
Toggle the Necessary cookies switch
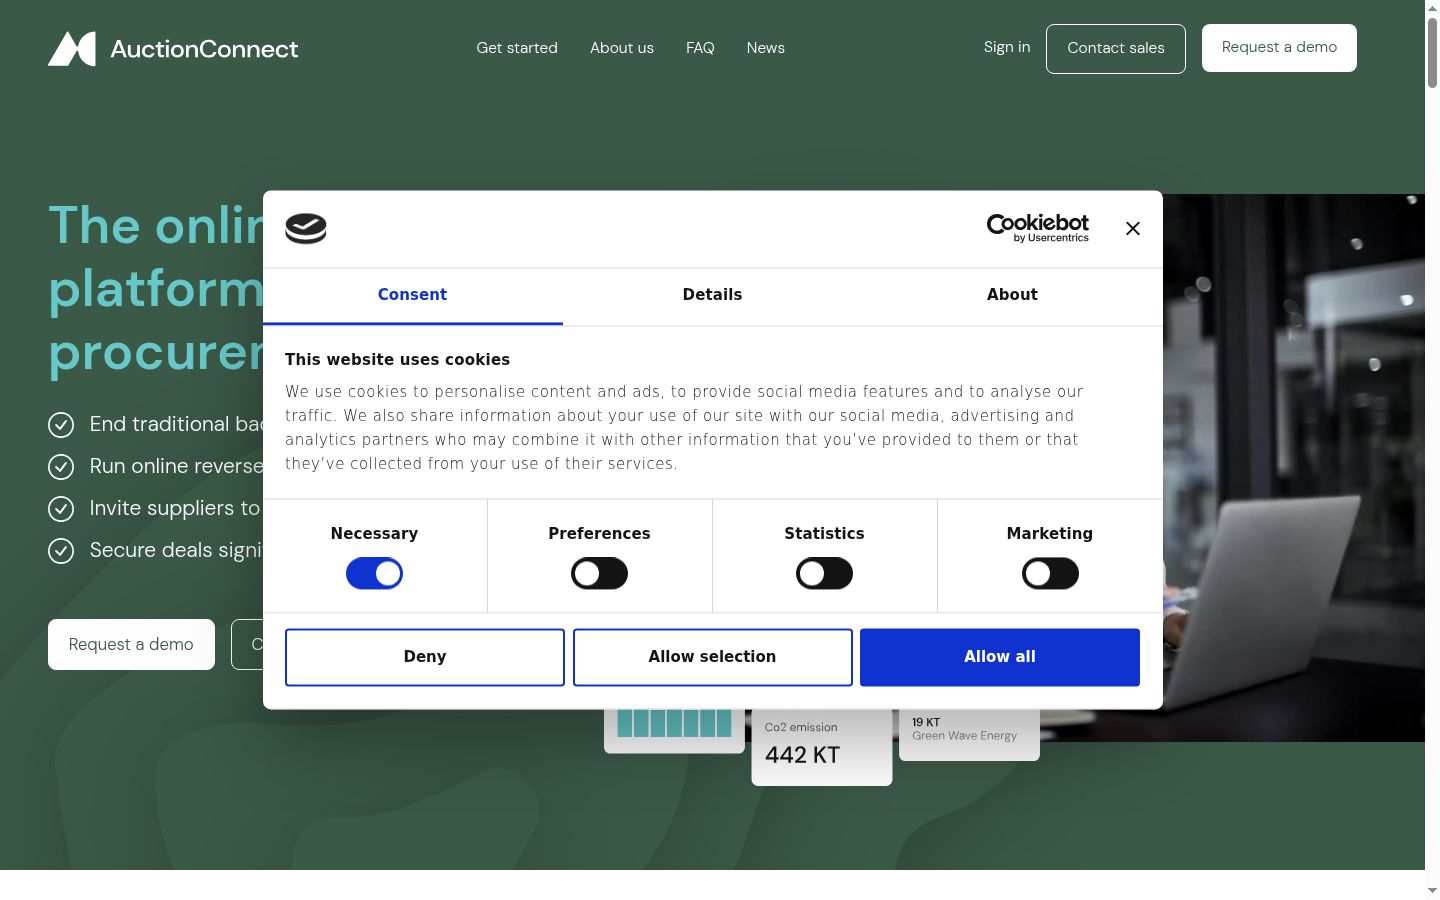[x=374, y=573]
